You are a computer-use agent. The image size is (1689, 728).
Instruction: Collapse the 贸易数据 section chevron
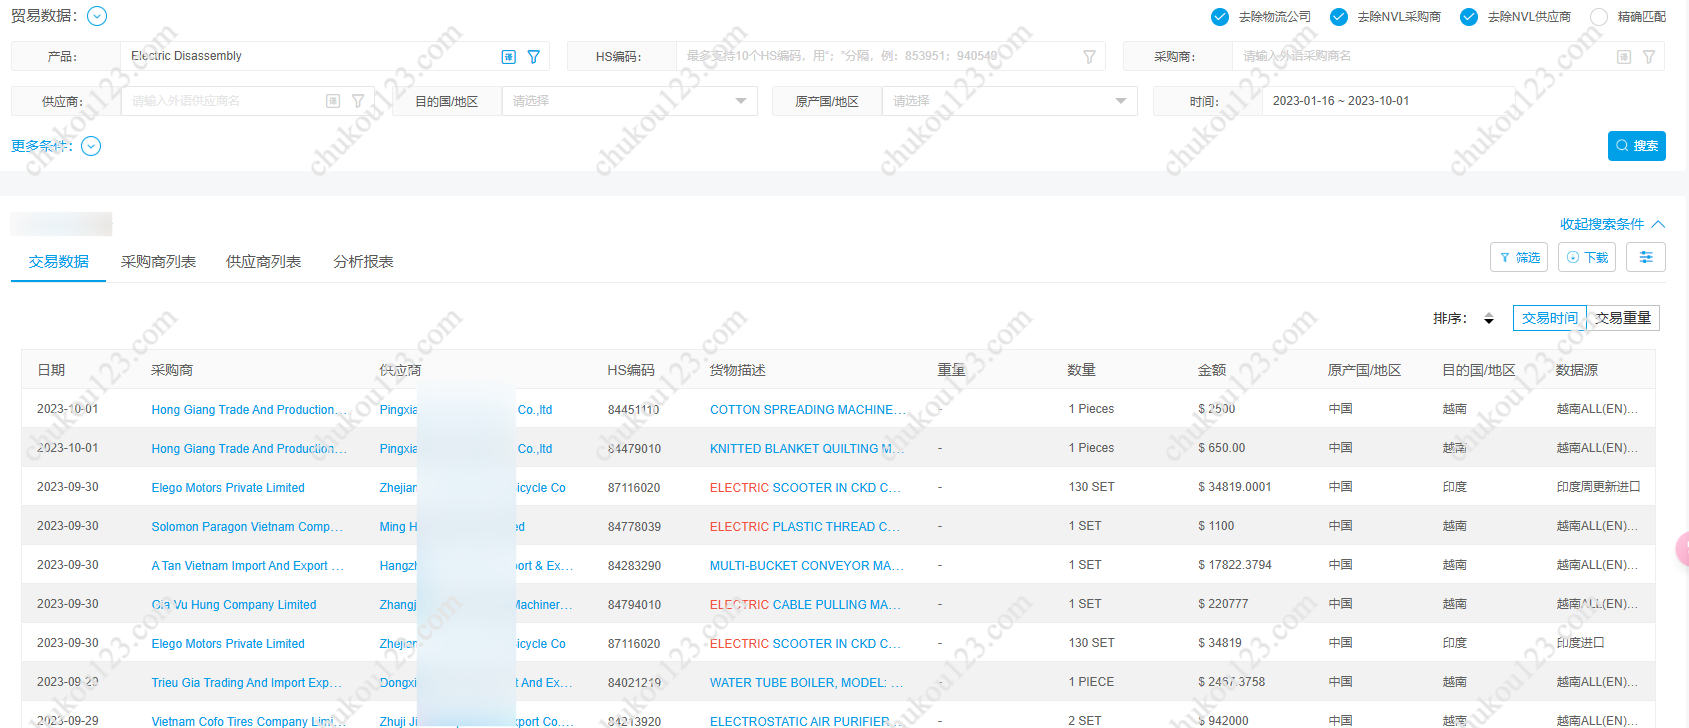click(x=97, y=16)
